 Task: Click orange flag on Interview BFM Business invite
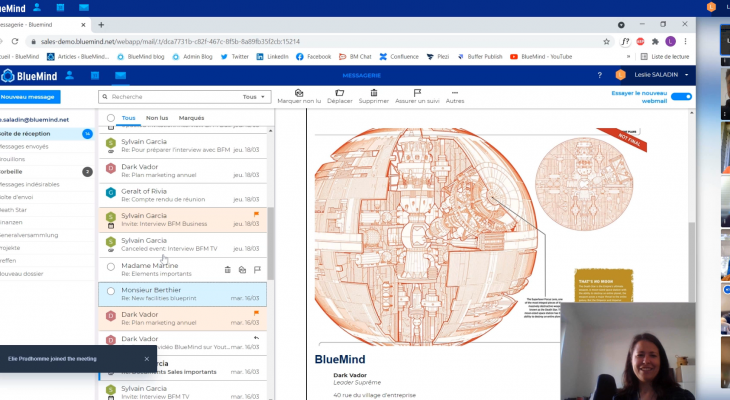tap(256, 214)
